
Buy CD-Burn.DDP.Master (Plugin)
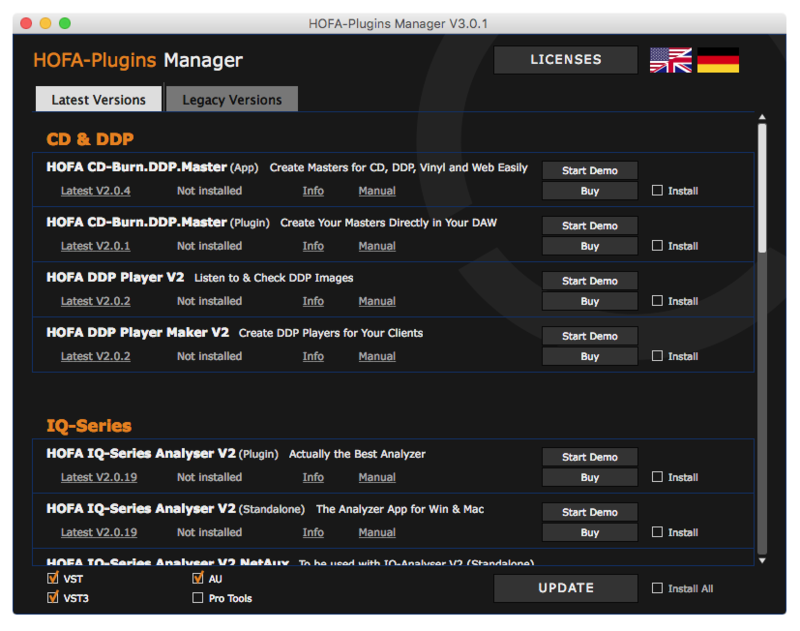point(590,246)
